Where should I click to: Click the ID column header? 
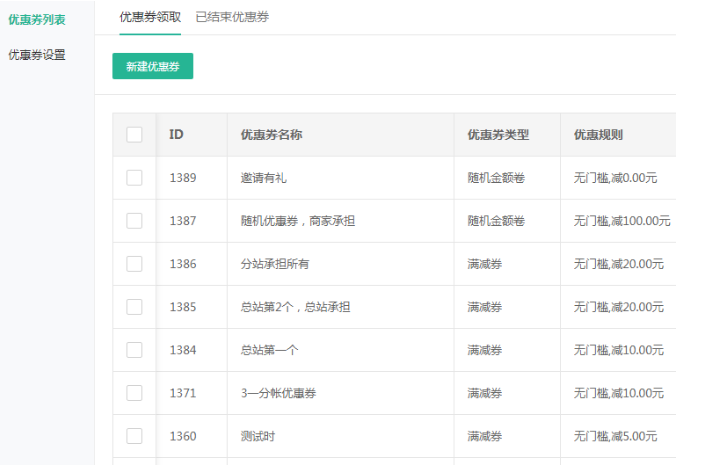pyautogui.click(x=176, y=135)
